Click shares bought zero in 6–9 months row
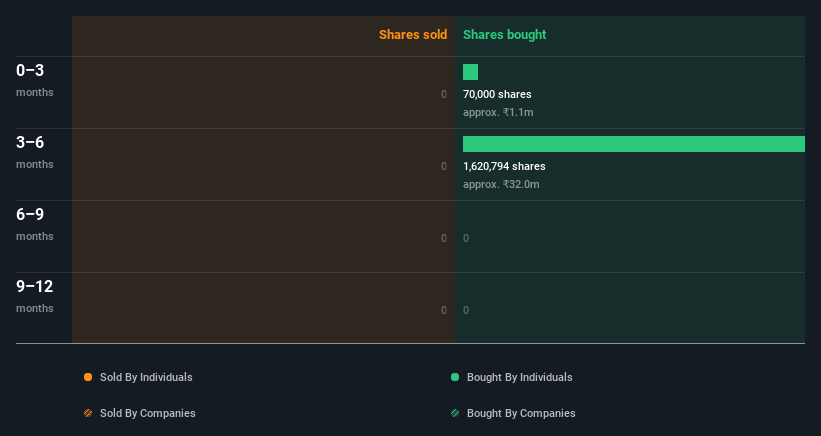The width and height of the screenshot is (821, 436). click(466, 238)
